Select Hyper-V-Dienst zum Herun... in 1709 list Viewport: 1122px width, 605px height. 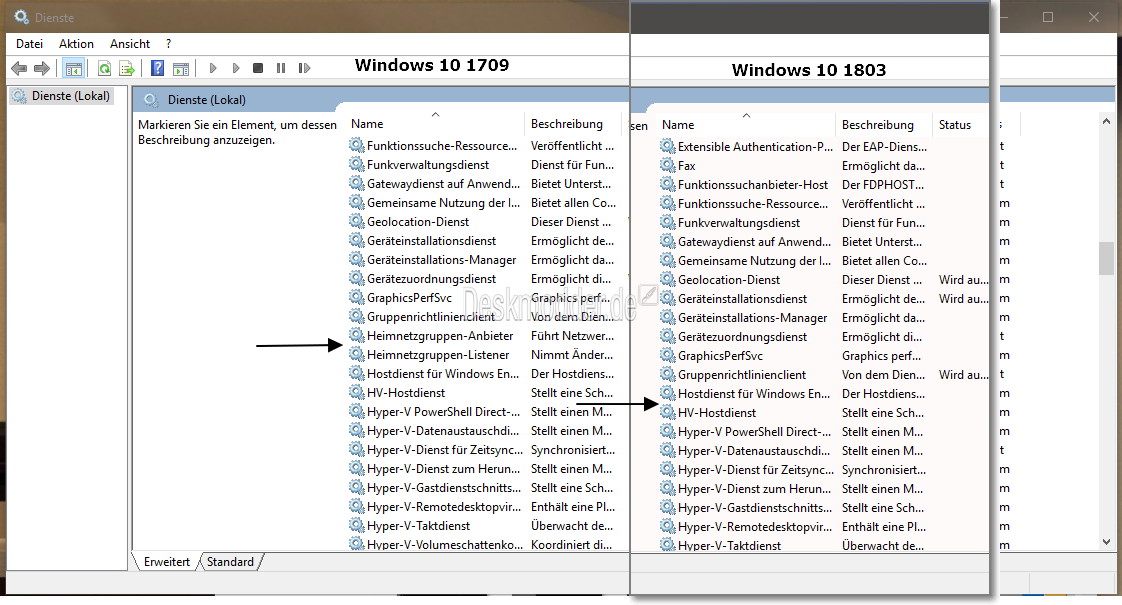click(444, 468)
